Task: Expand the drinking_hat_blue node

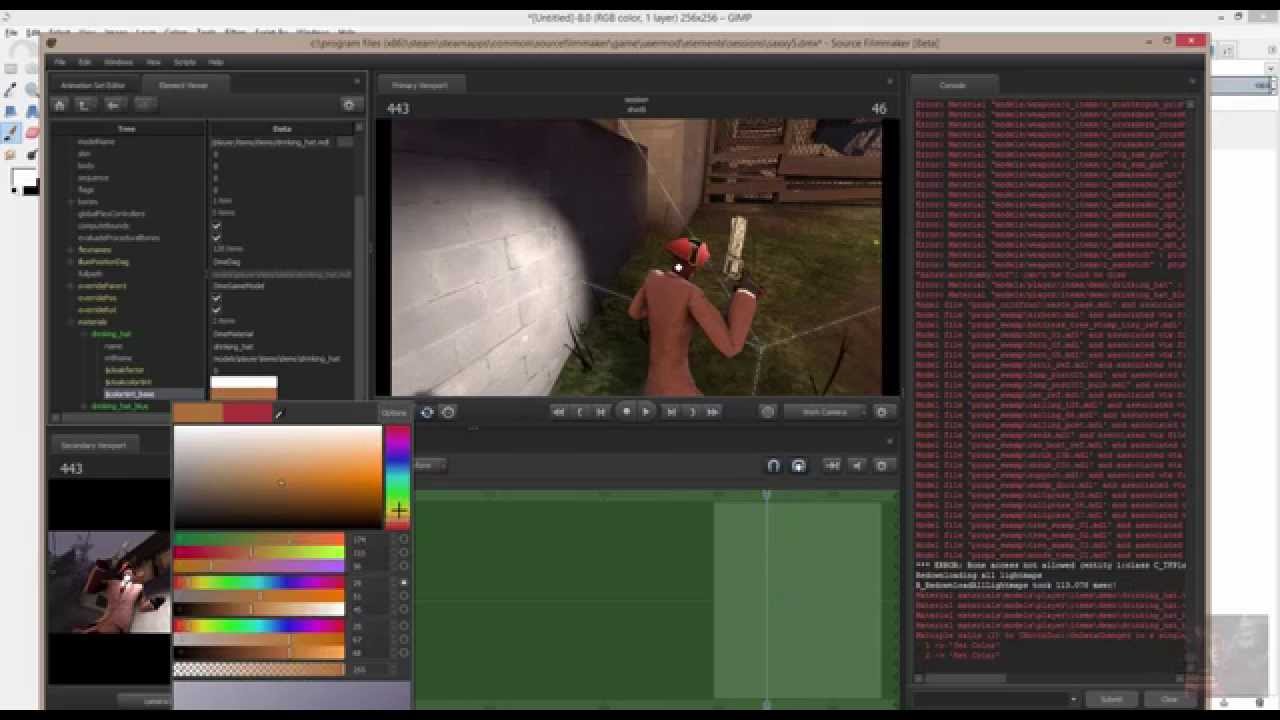Action: point(84,406)
